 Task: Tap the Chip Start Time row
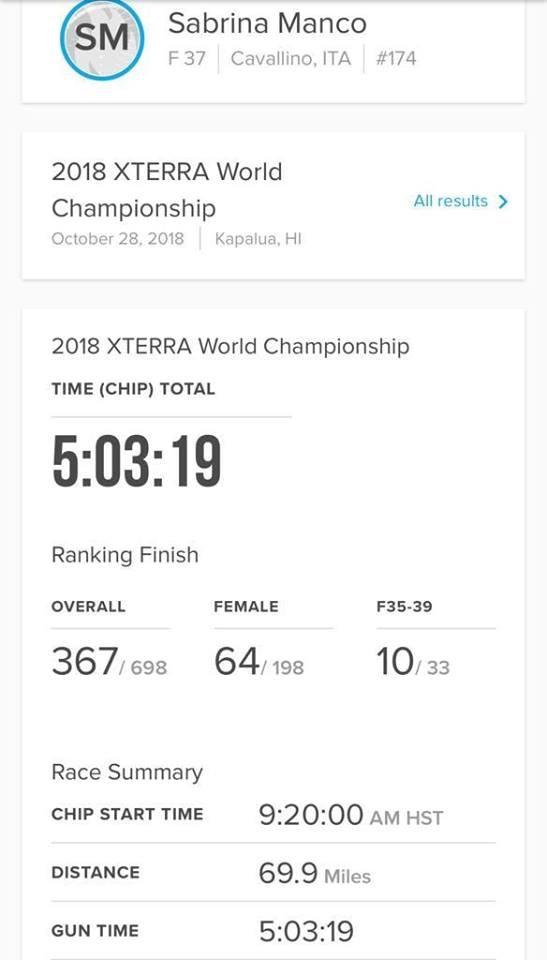pos(273,815)
